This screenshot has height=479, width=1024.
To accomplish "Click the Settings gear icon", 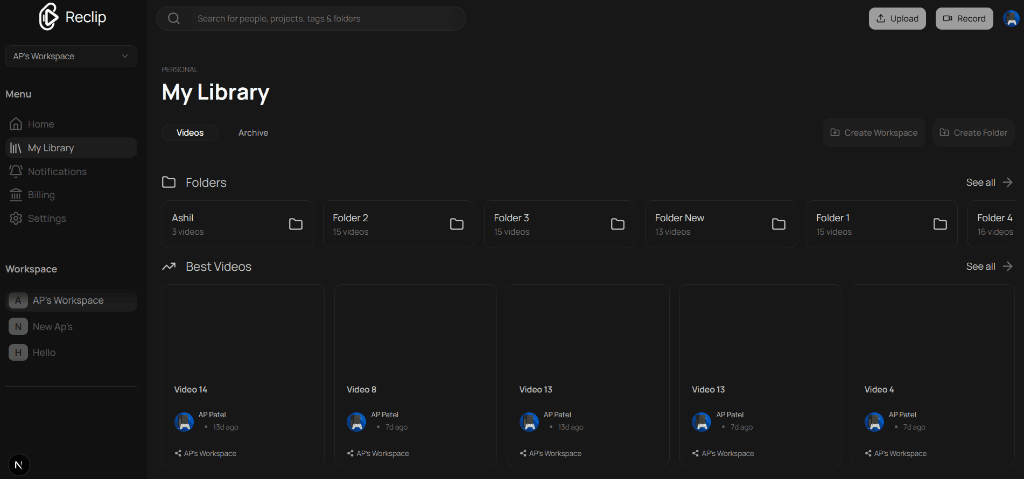I will coord(16,218).
